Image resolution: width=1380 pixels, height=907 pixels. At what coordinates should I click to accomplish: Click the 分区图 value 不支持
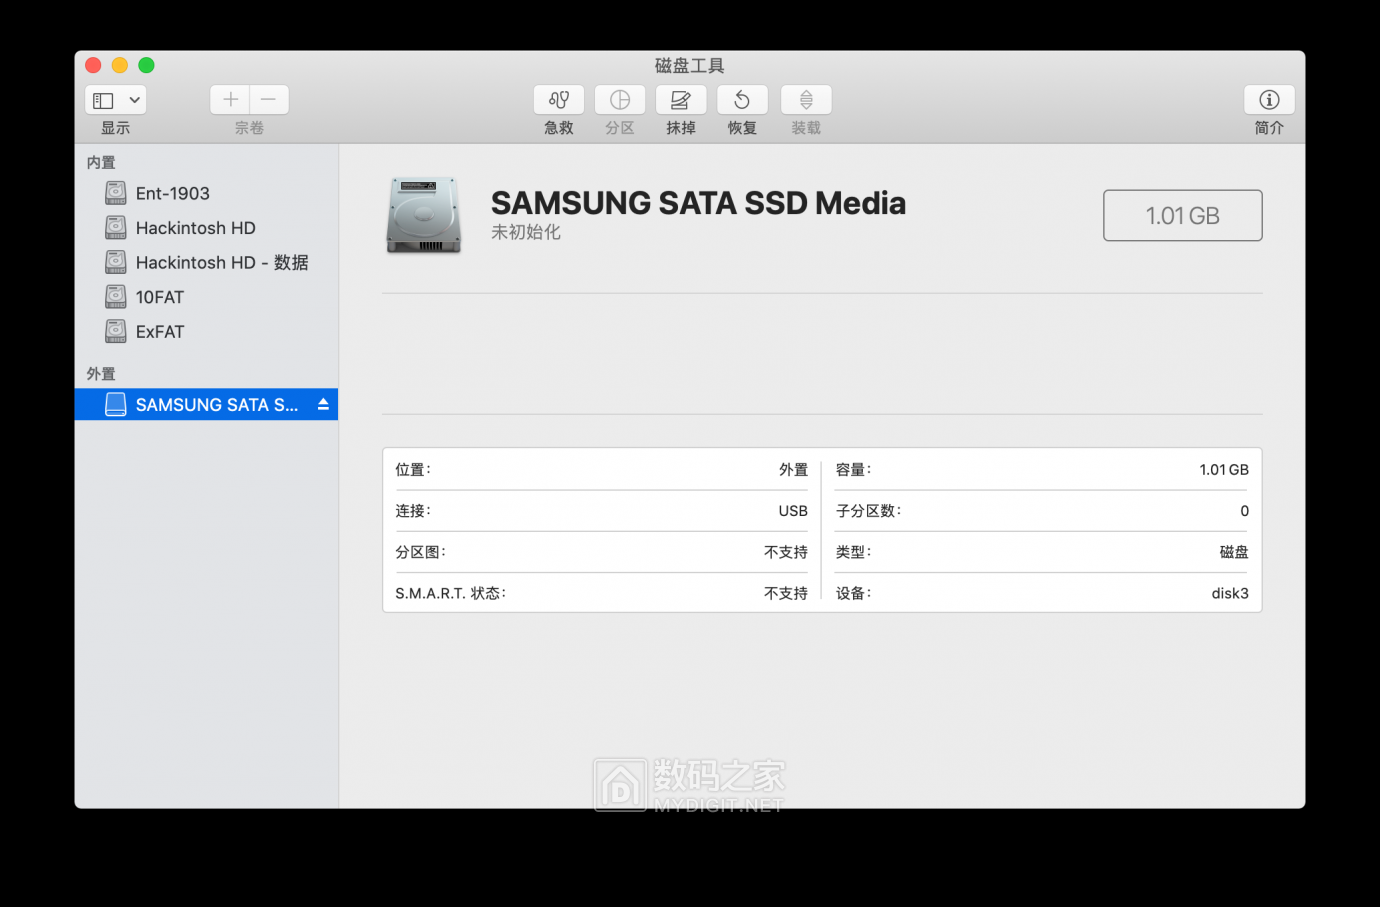[x=786, y=552]
